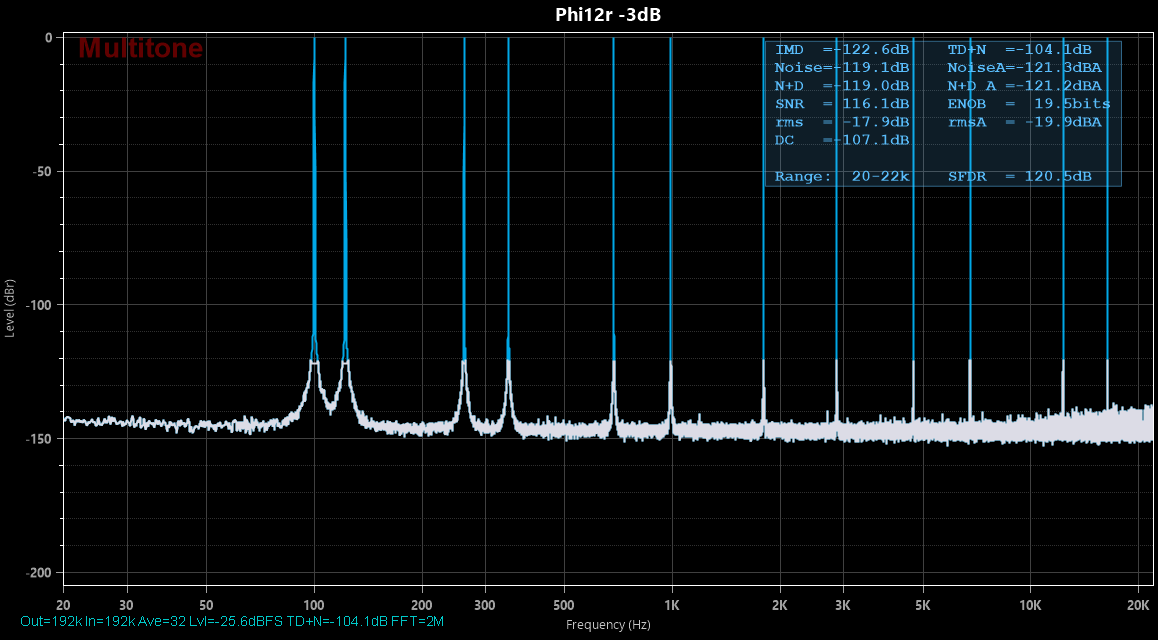
Task: Click the 500 frequency axis label
Action: (x=563, y=606)
